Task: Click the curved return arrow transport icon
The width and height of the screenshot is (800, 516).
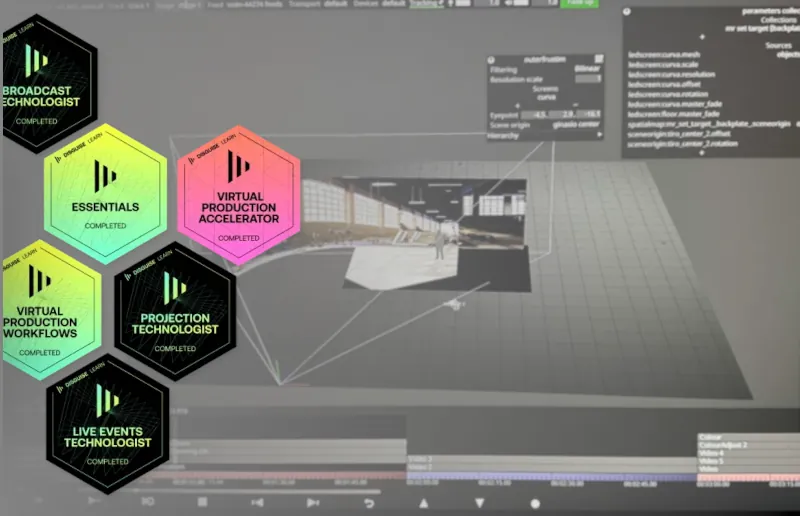Action: 369,503
